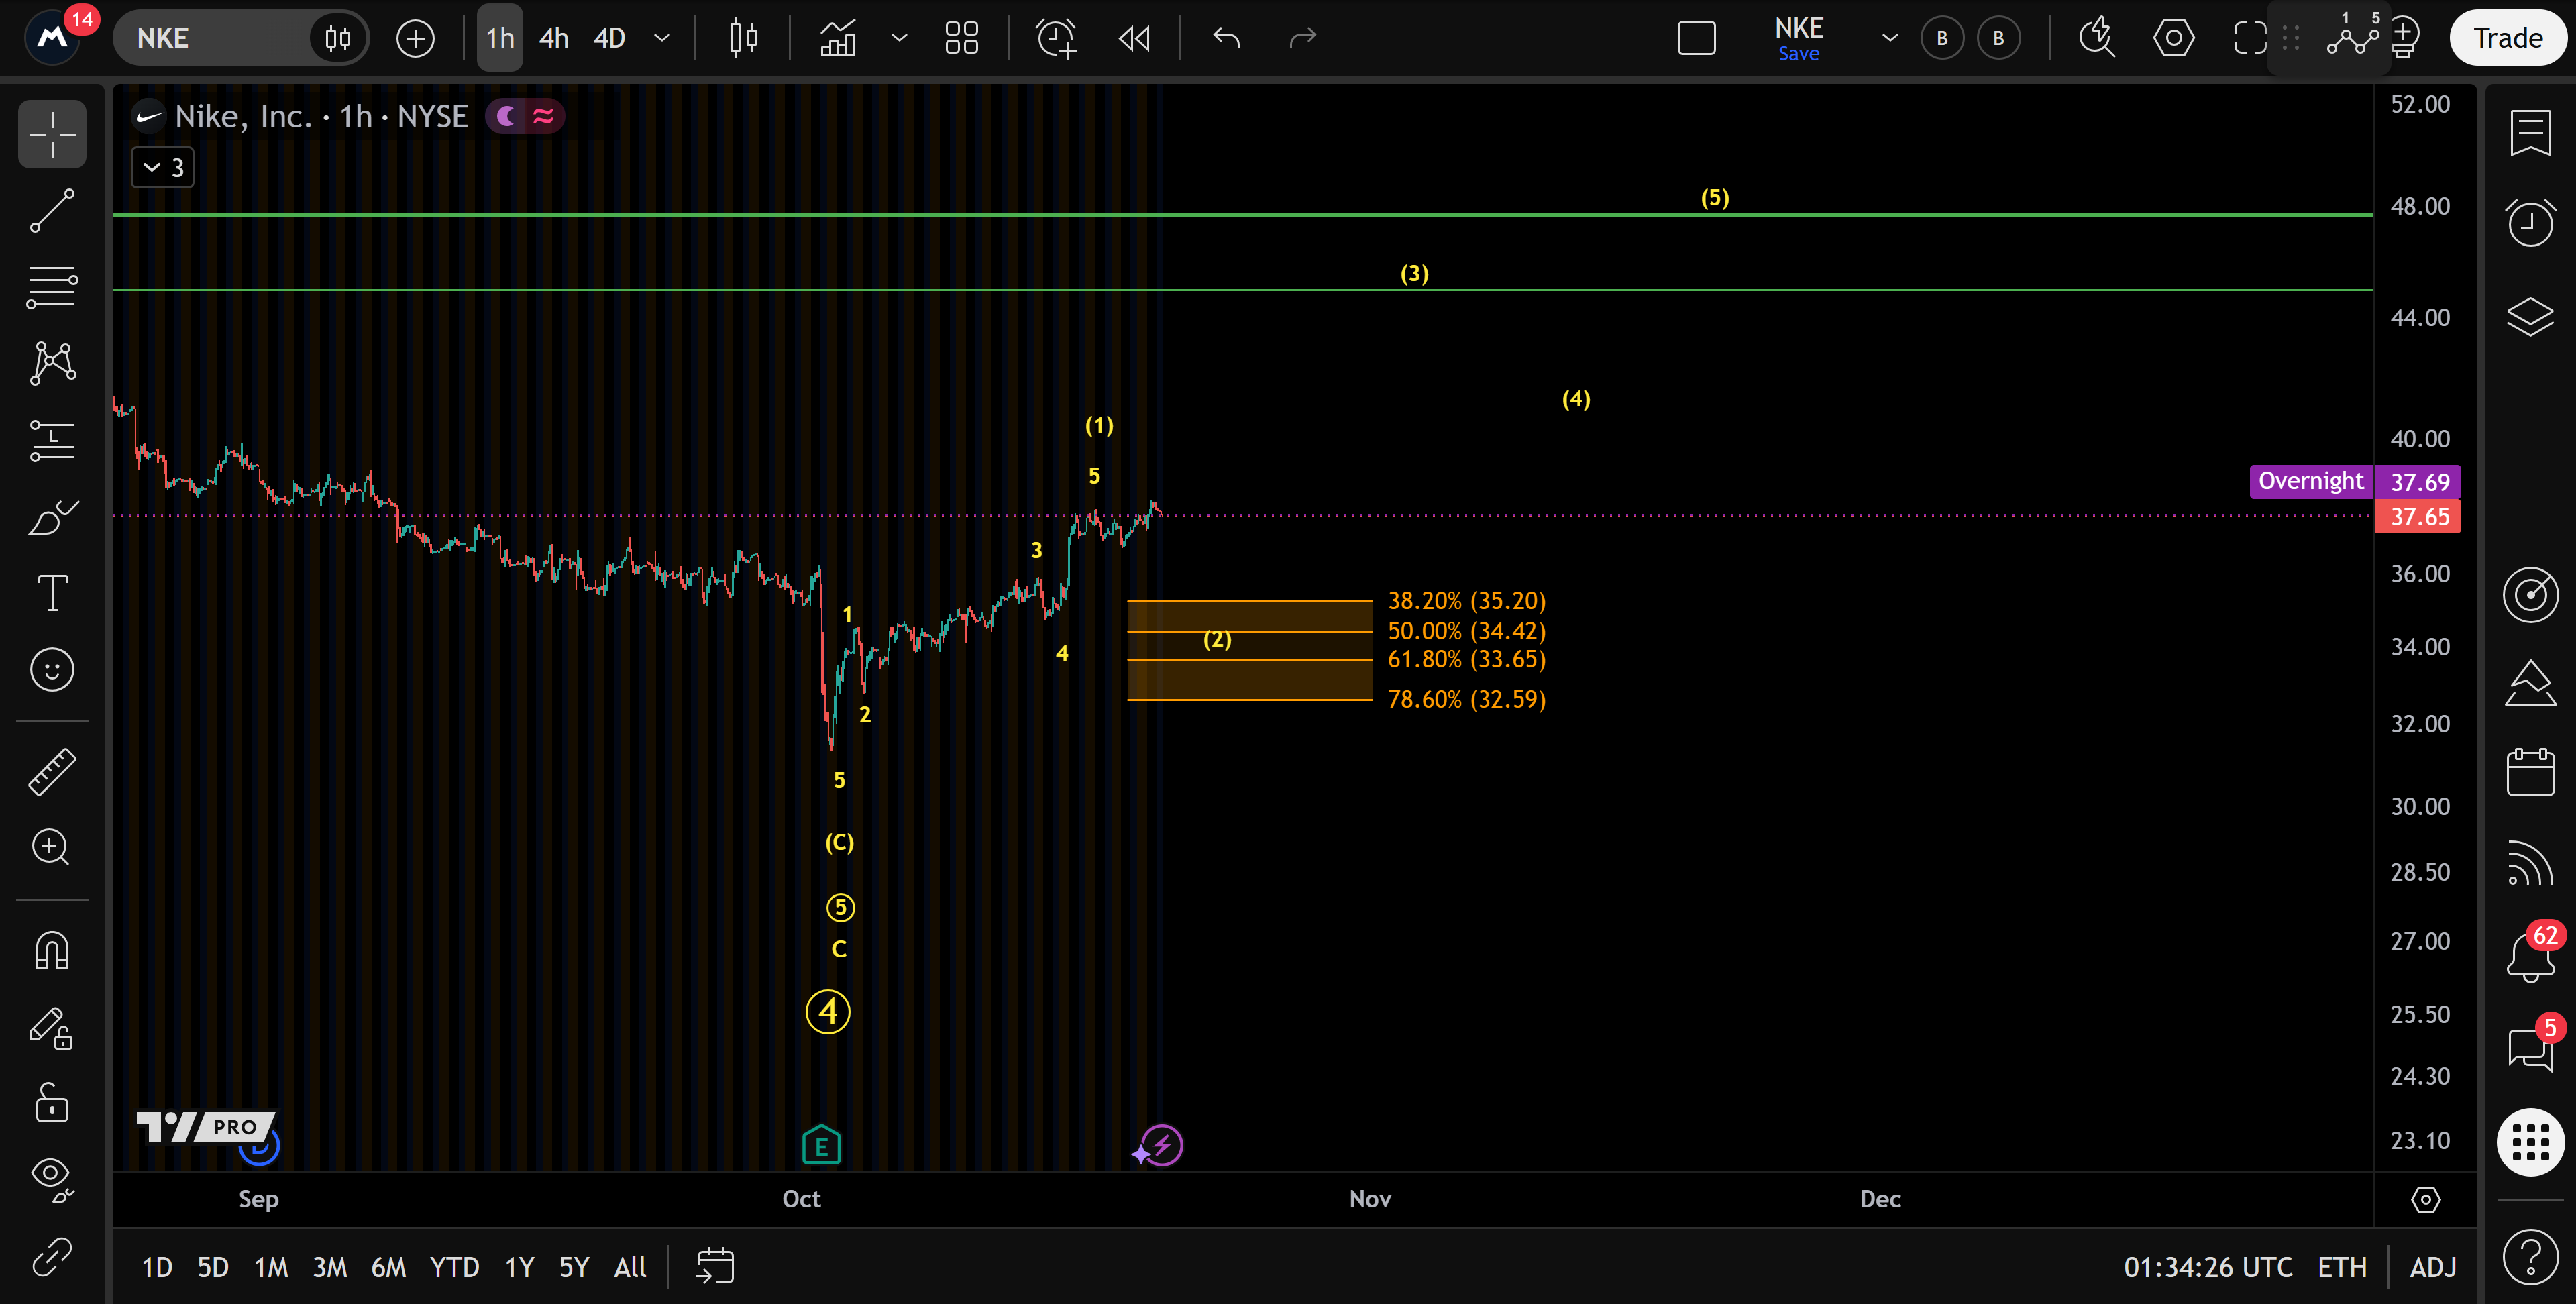Screen dimensions: 2576x1304
Task: Open the economic calendar panel
Action: click(x=2530, y=772)
